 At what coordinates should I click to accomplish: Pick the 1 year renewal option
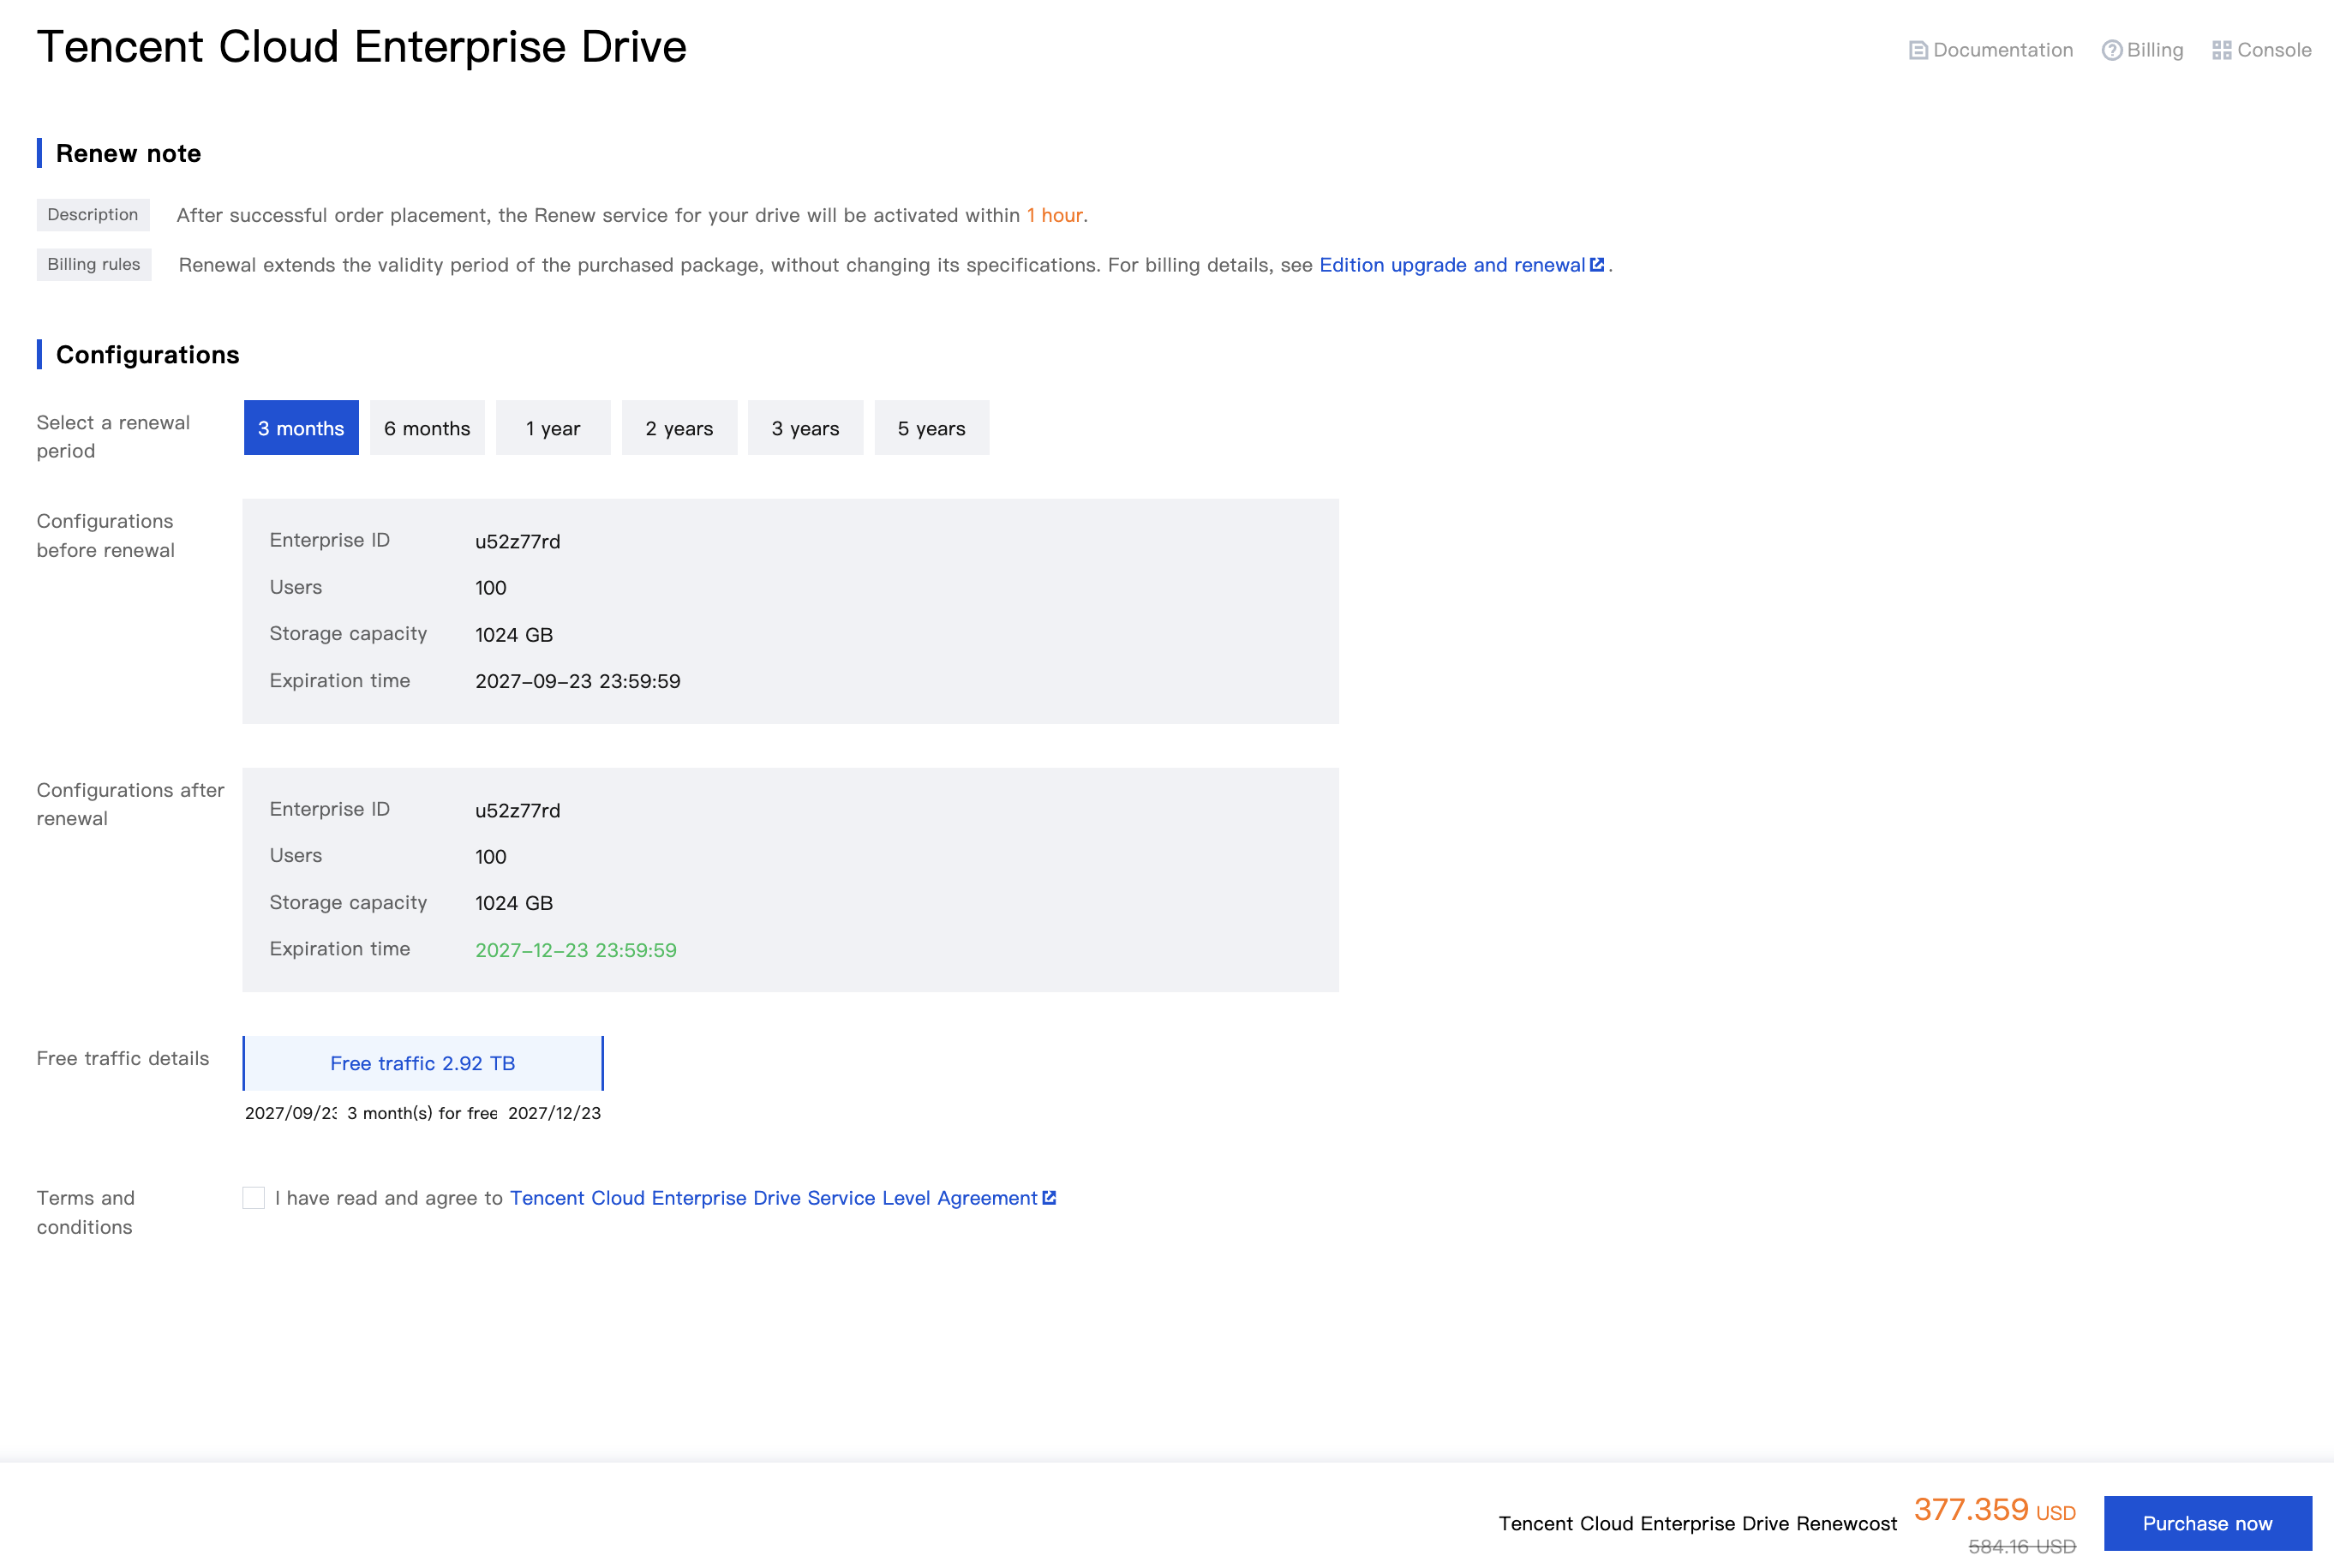[x=553, y=428]
